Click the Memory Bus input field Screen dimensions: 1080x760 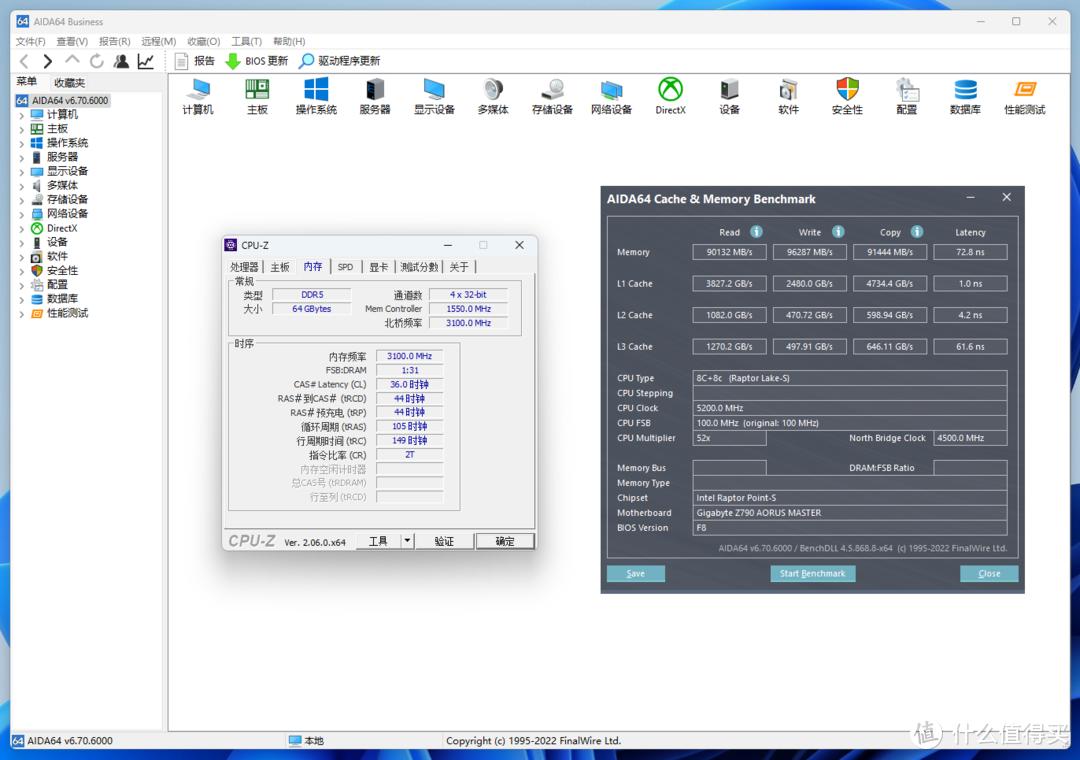(729, 467)
